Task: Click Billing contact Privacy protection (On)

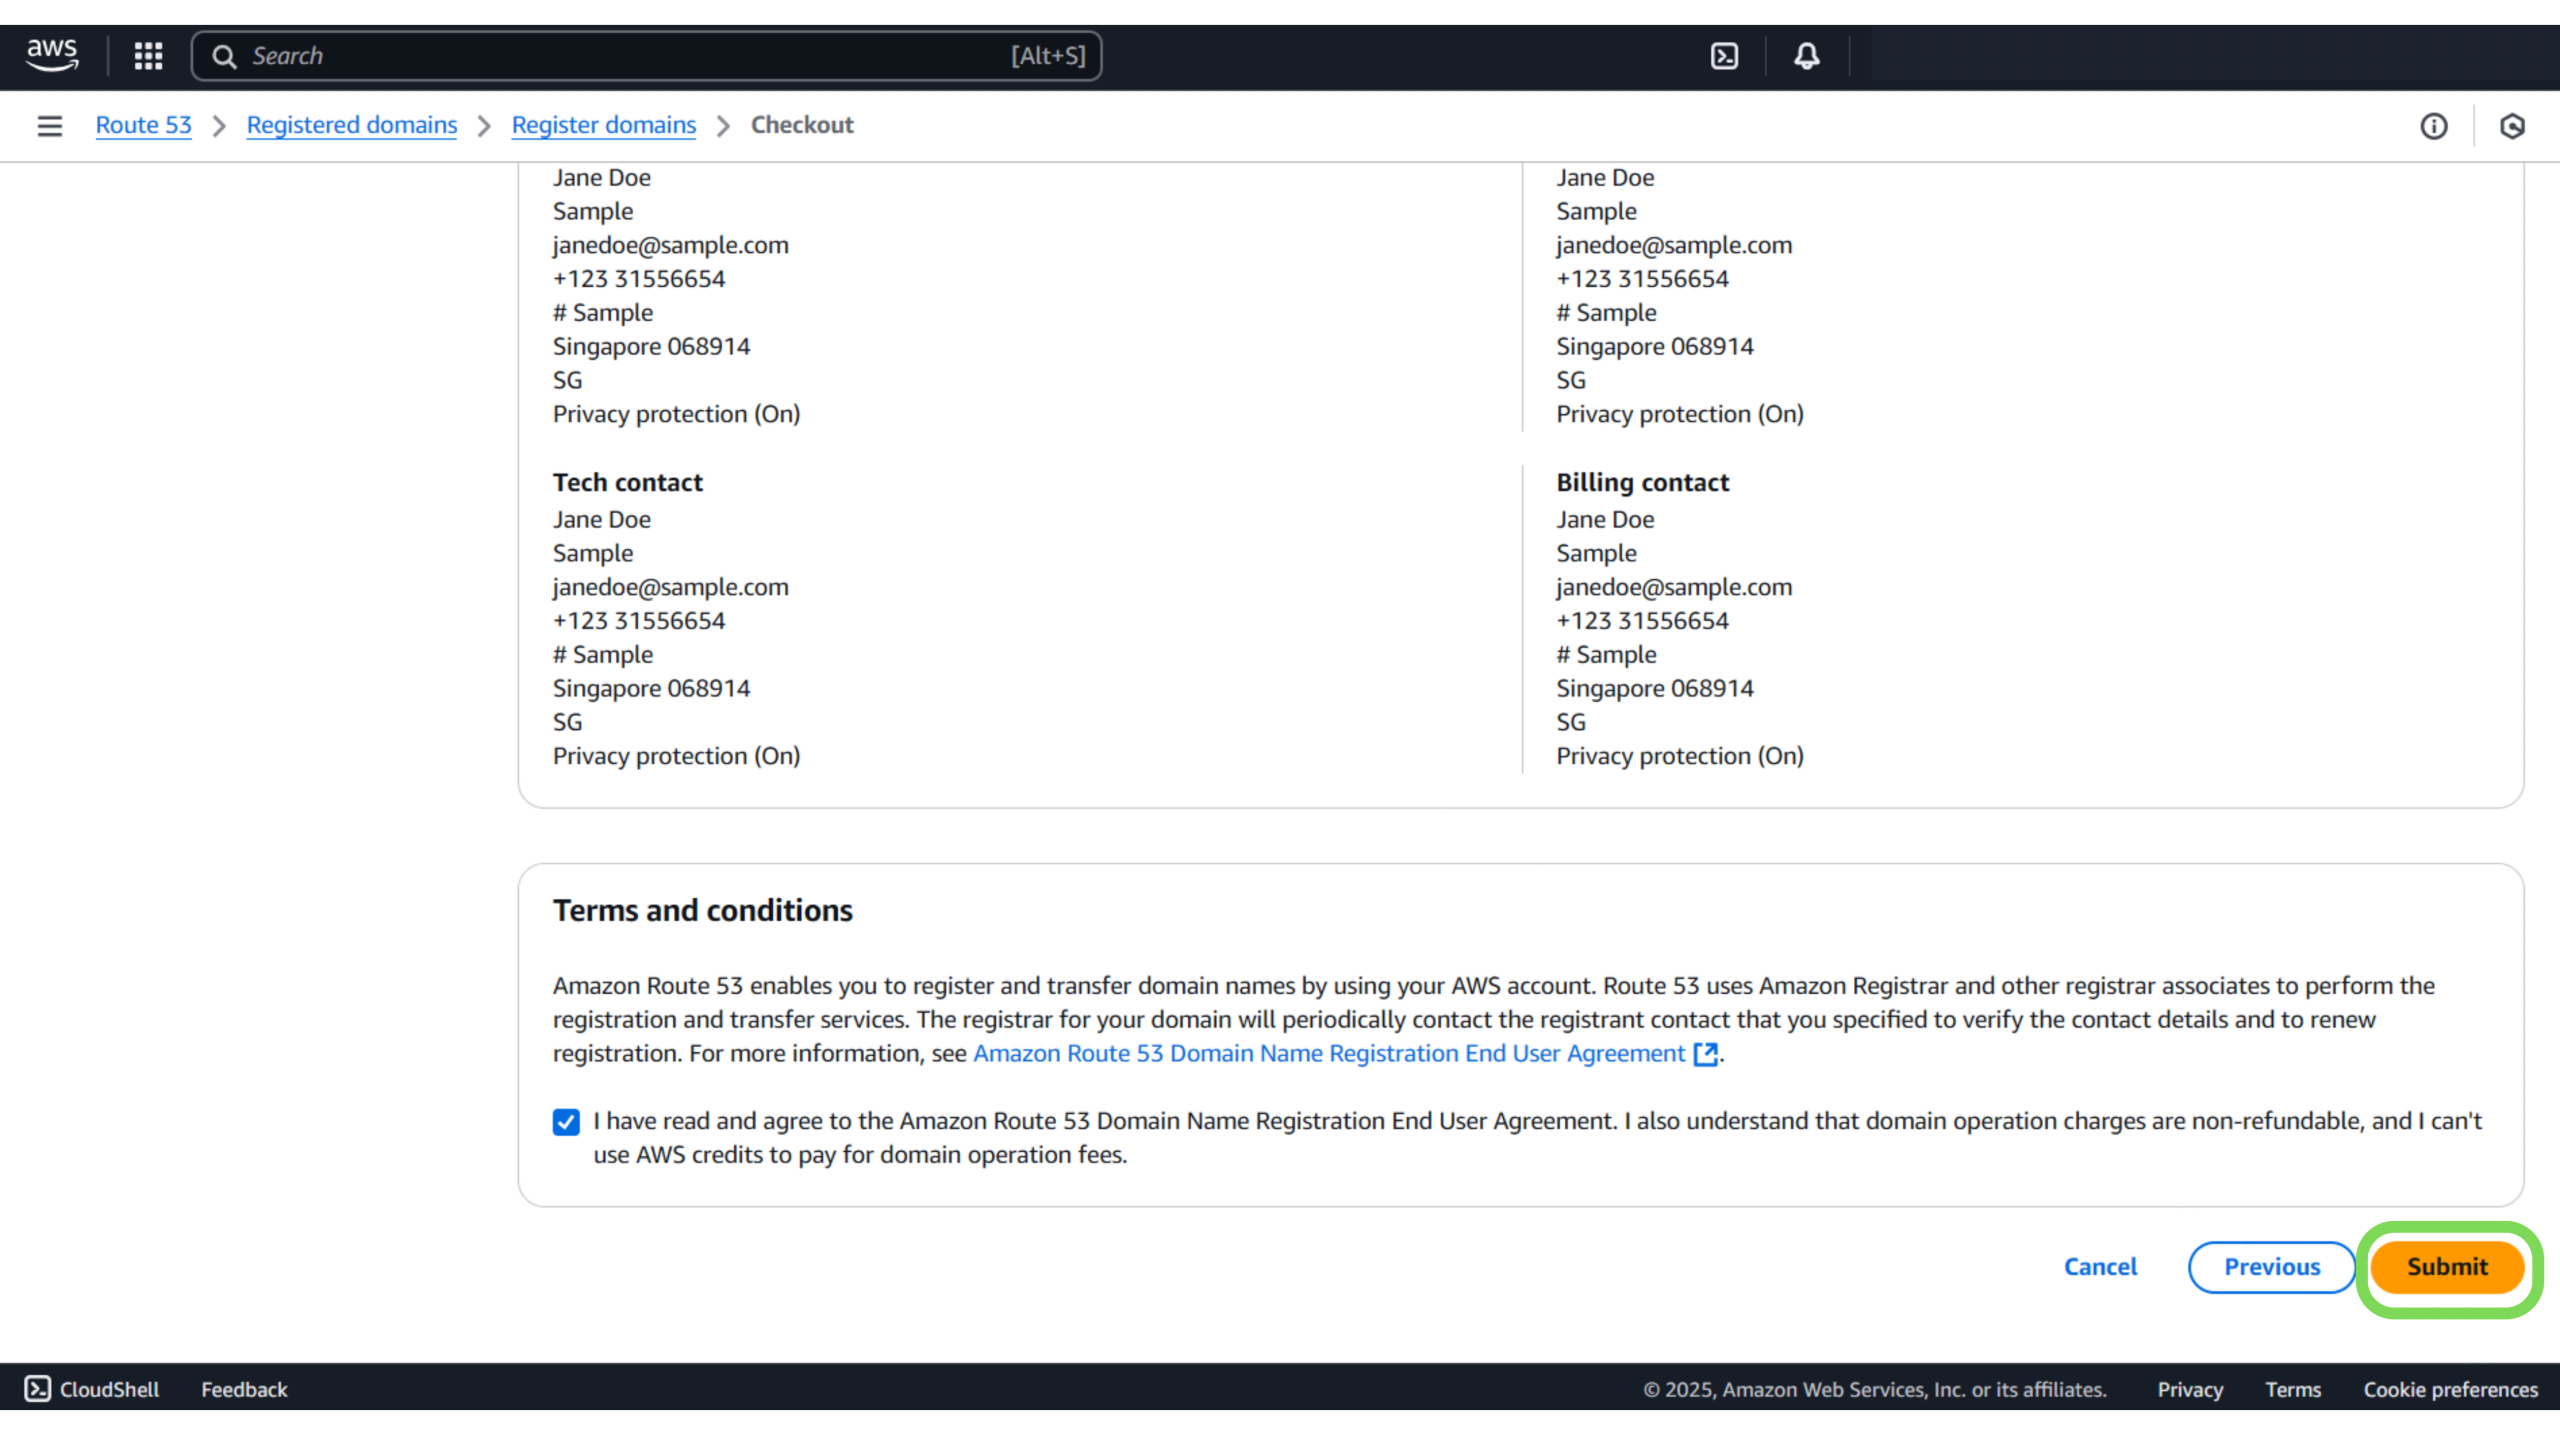Action: coord(1680,756)
